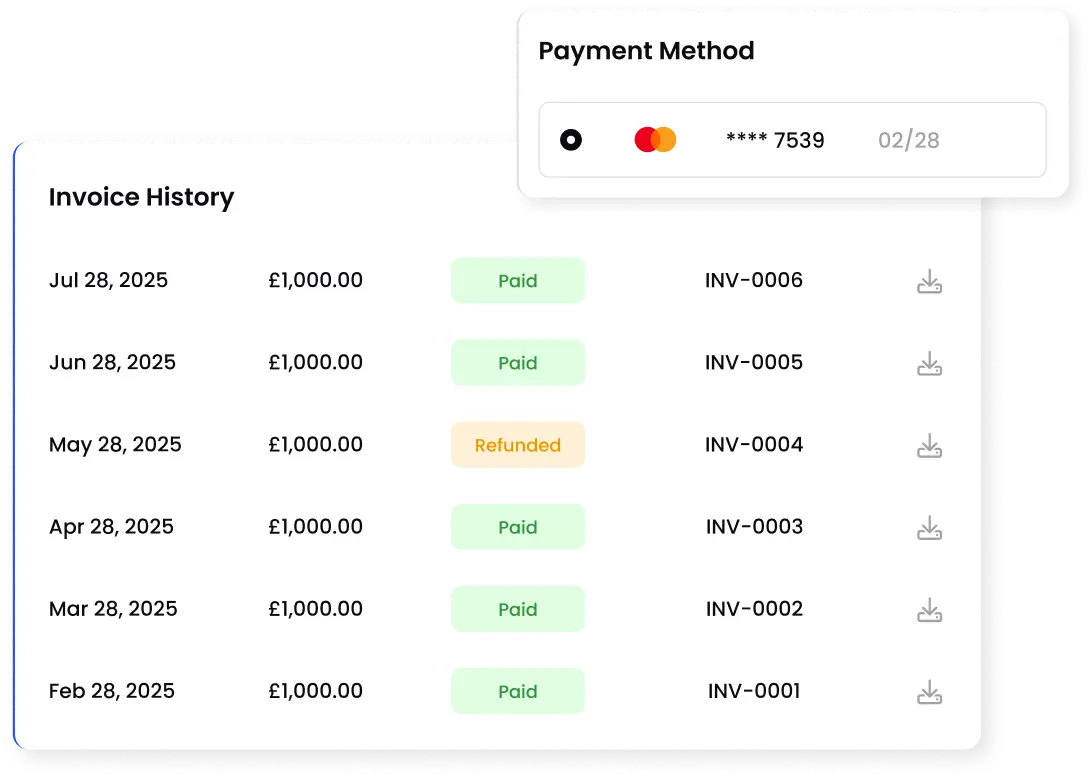
Task: Click the Payment Method heading
Action: [646, 51]
